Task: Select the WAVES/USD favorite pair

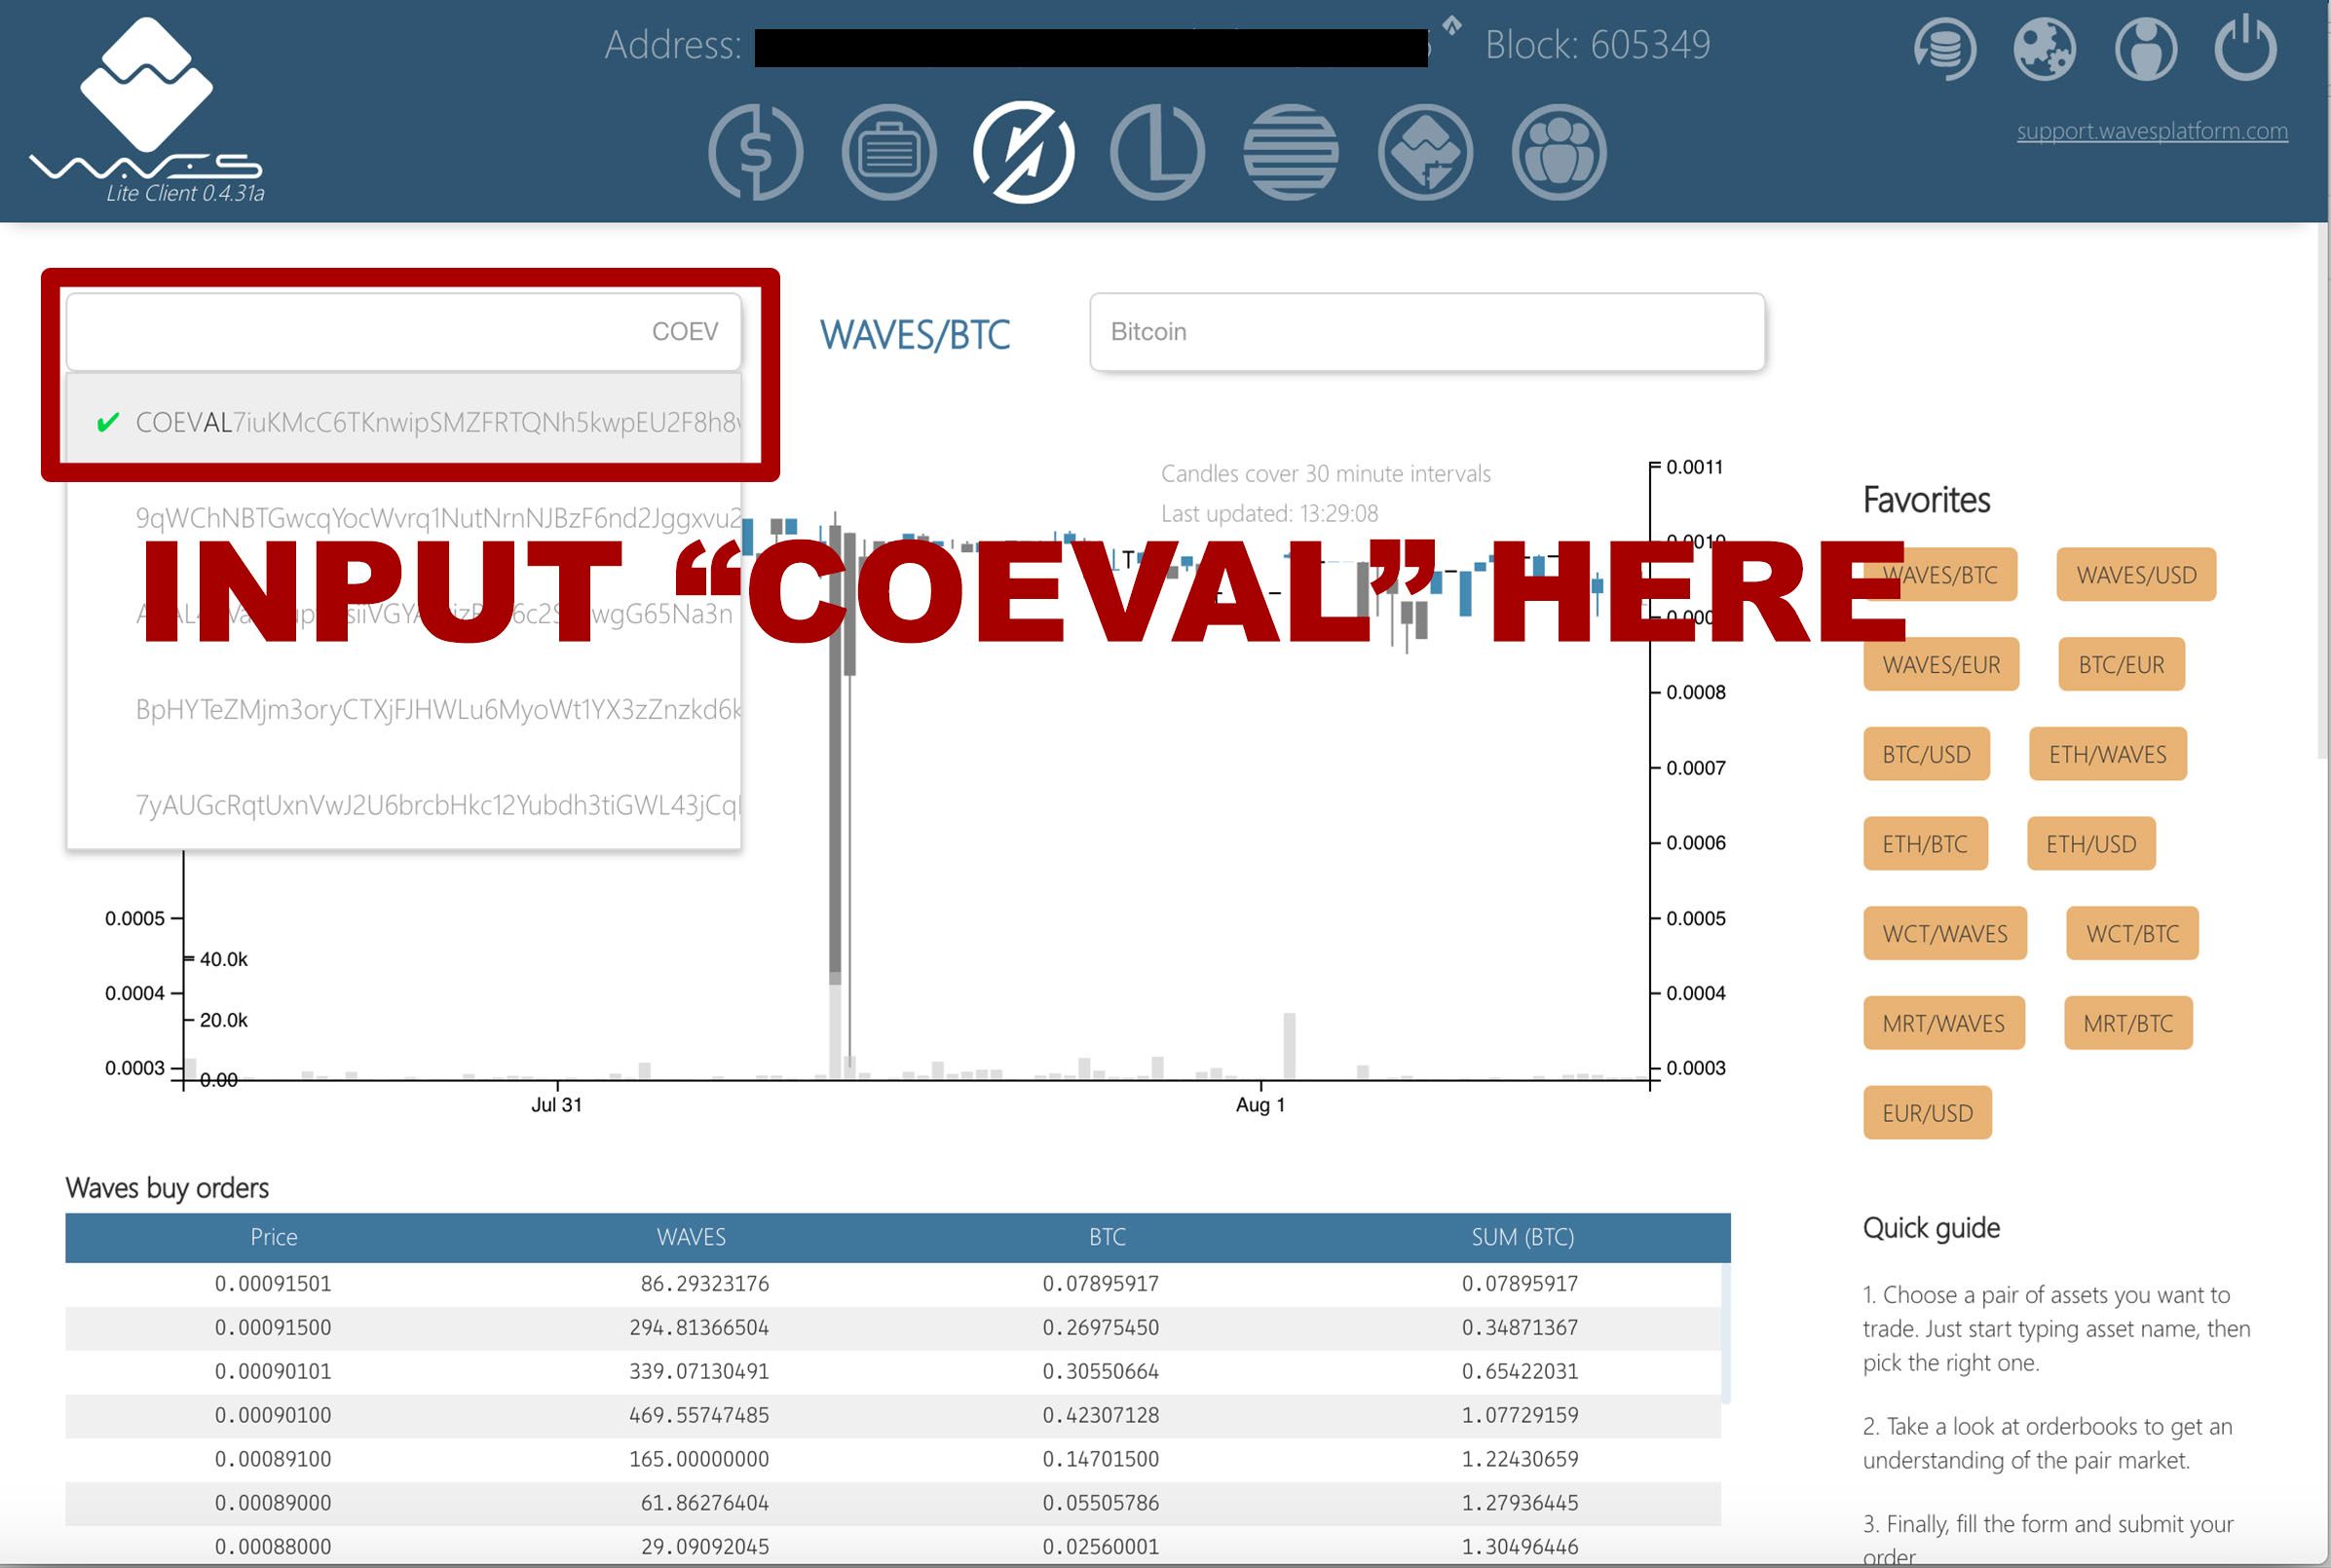Action: pyautogui.click(x=2136, y=575)
